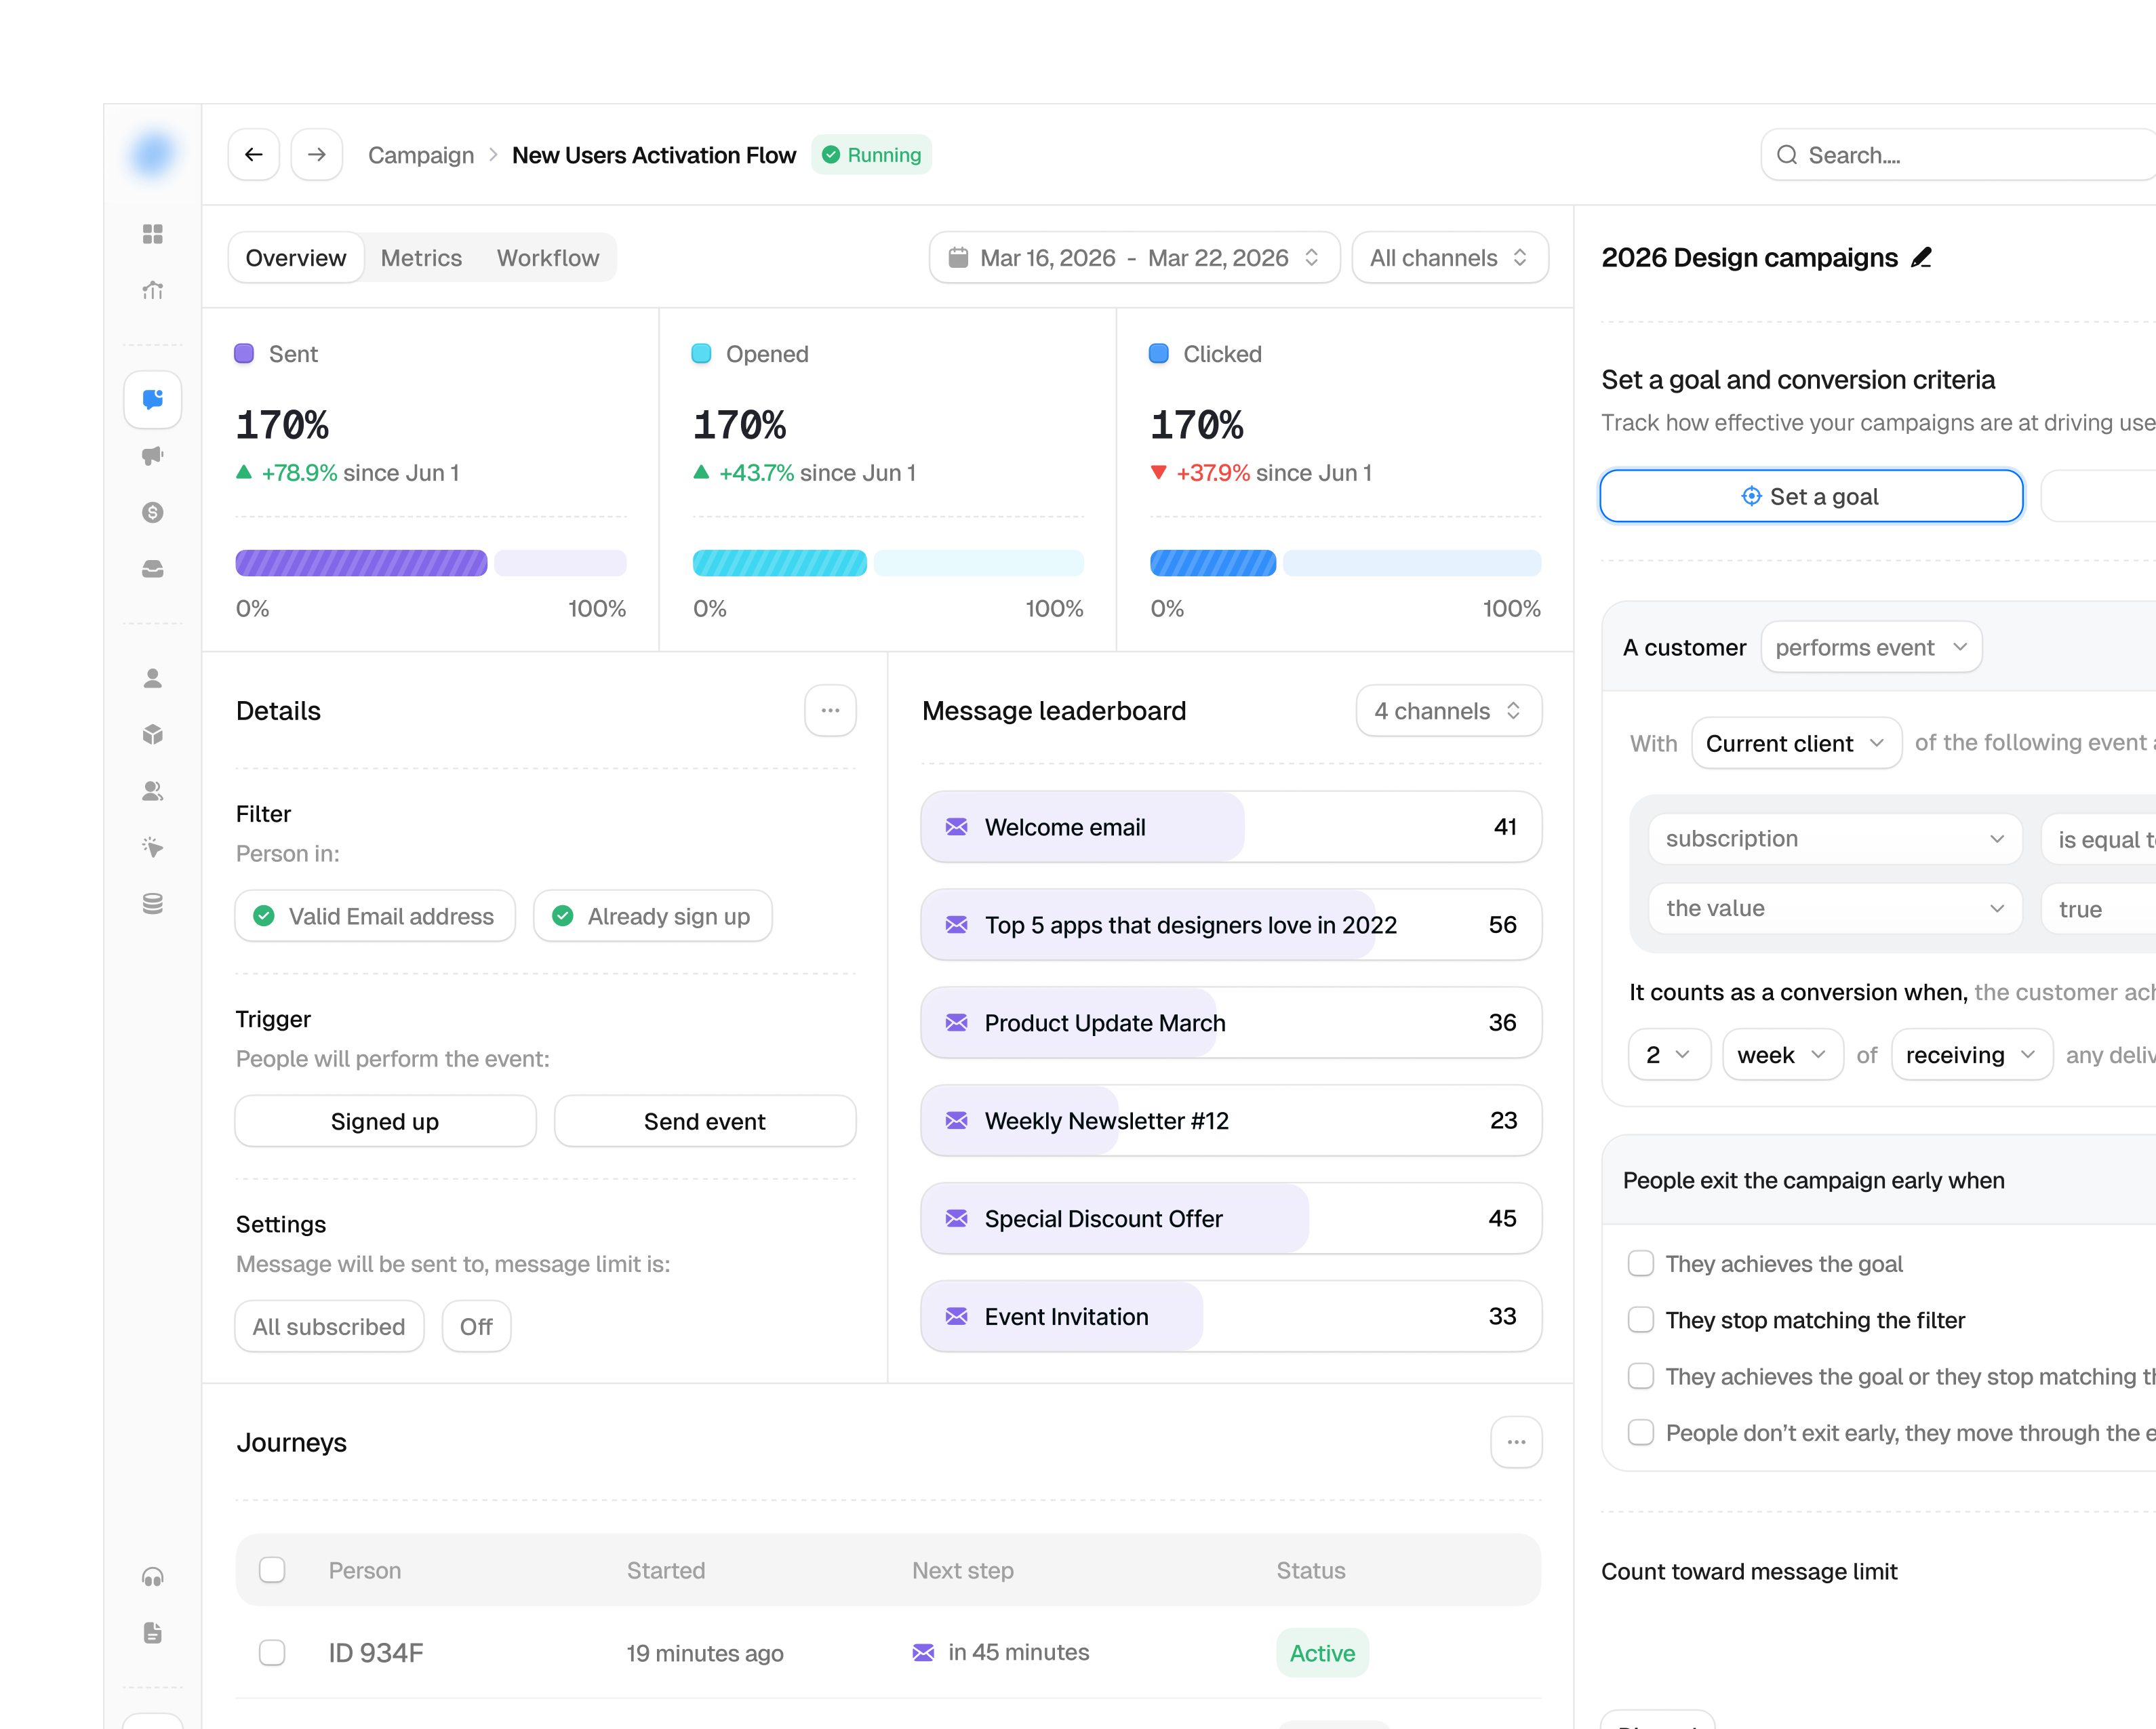Viewport: 2156px width, 1729px height.
Task: Click the search magnifier icon
Action: point(1787,155)
